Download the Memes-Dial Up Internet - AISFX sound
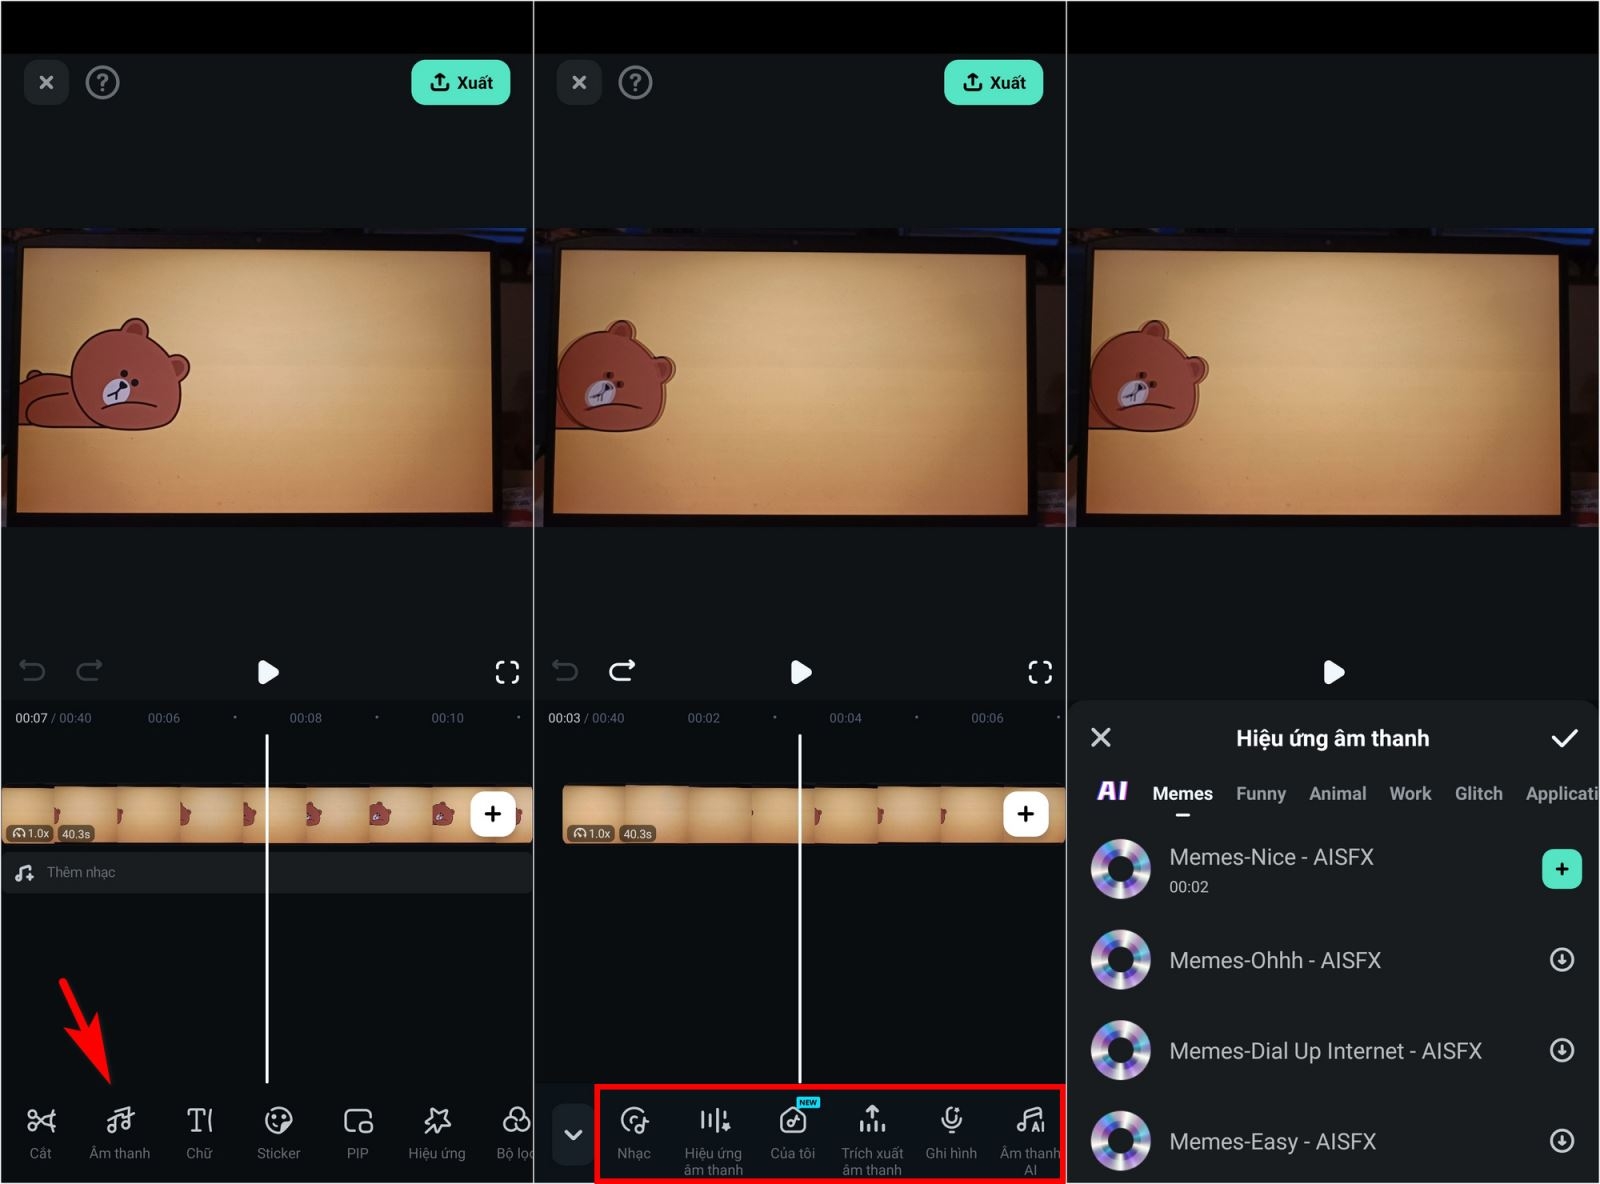The image size is (1600, 1184). pos(1562,1050)
